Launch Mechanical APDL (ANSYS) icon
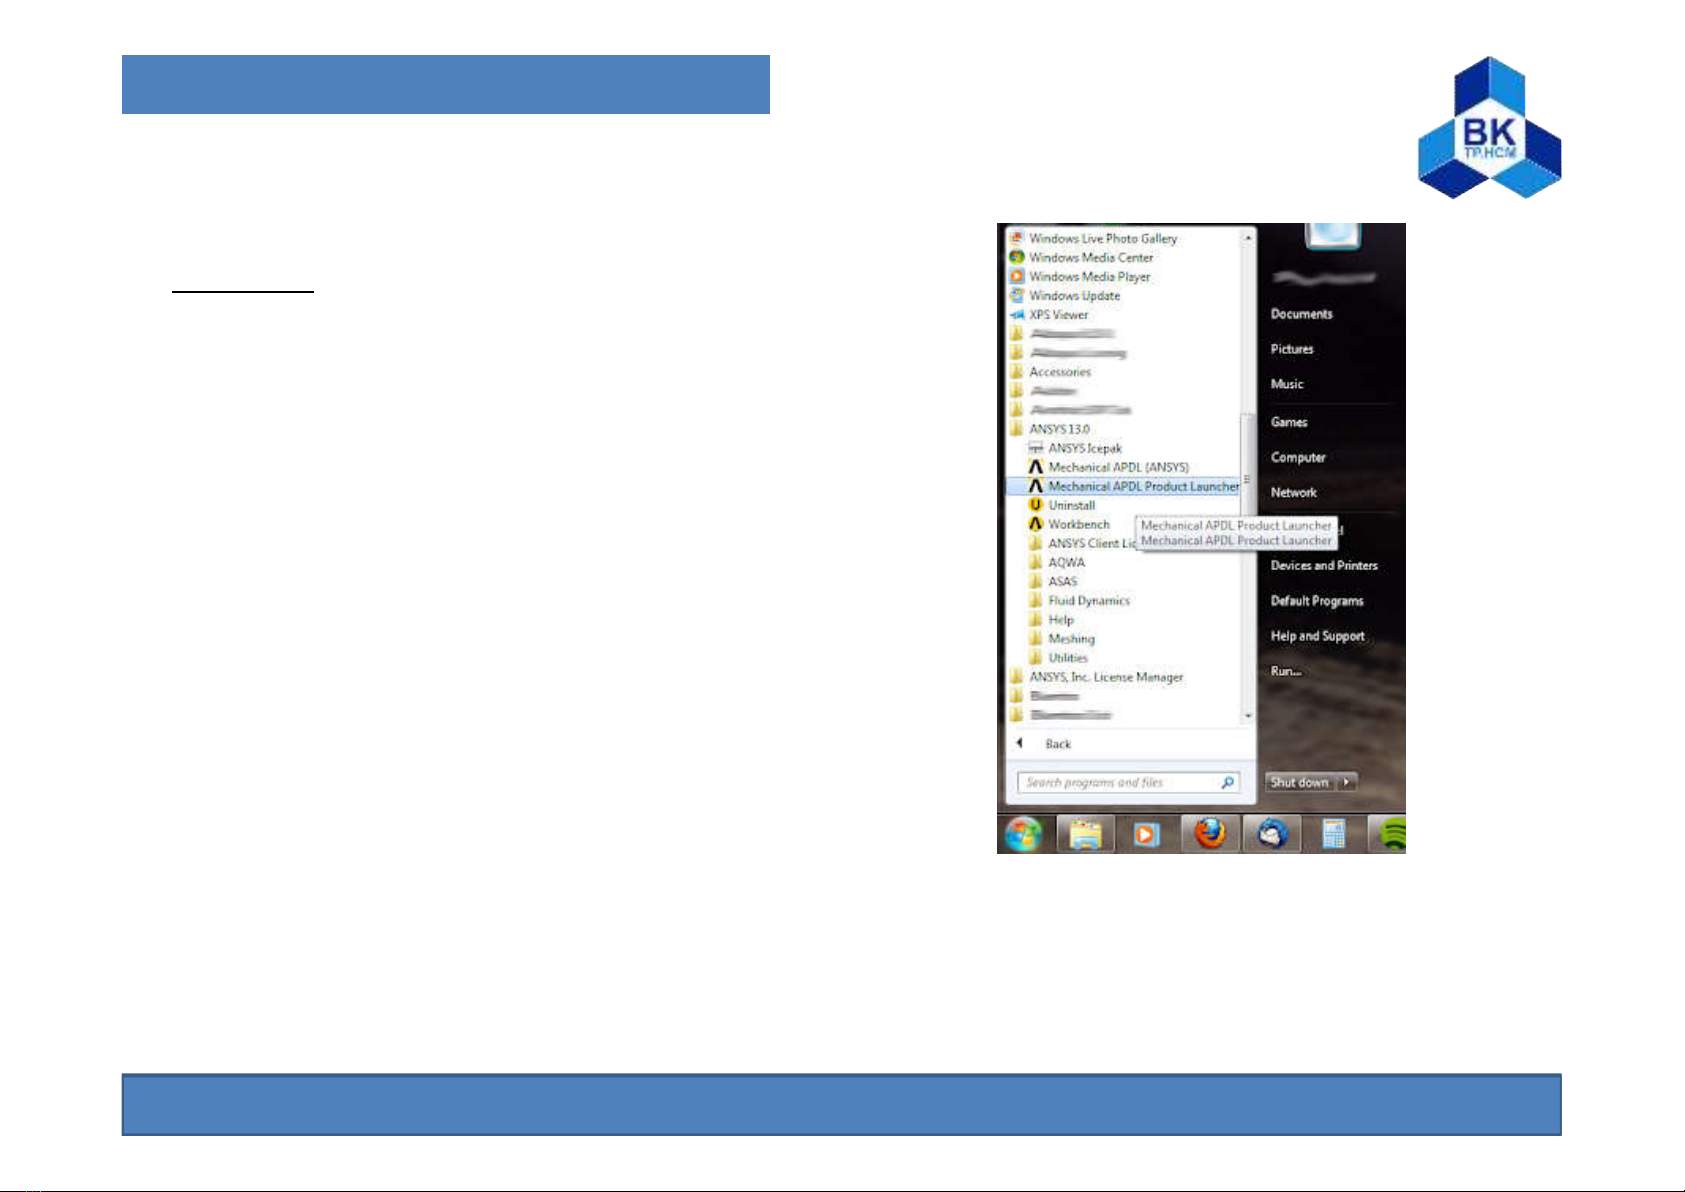Screen dimensions: 1685x1192 click(x=1036, y=467)
